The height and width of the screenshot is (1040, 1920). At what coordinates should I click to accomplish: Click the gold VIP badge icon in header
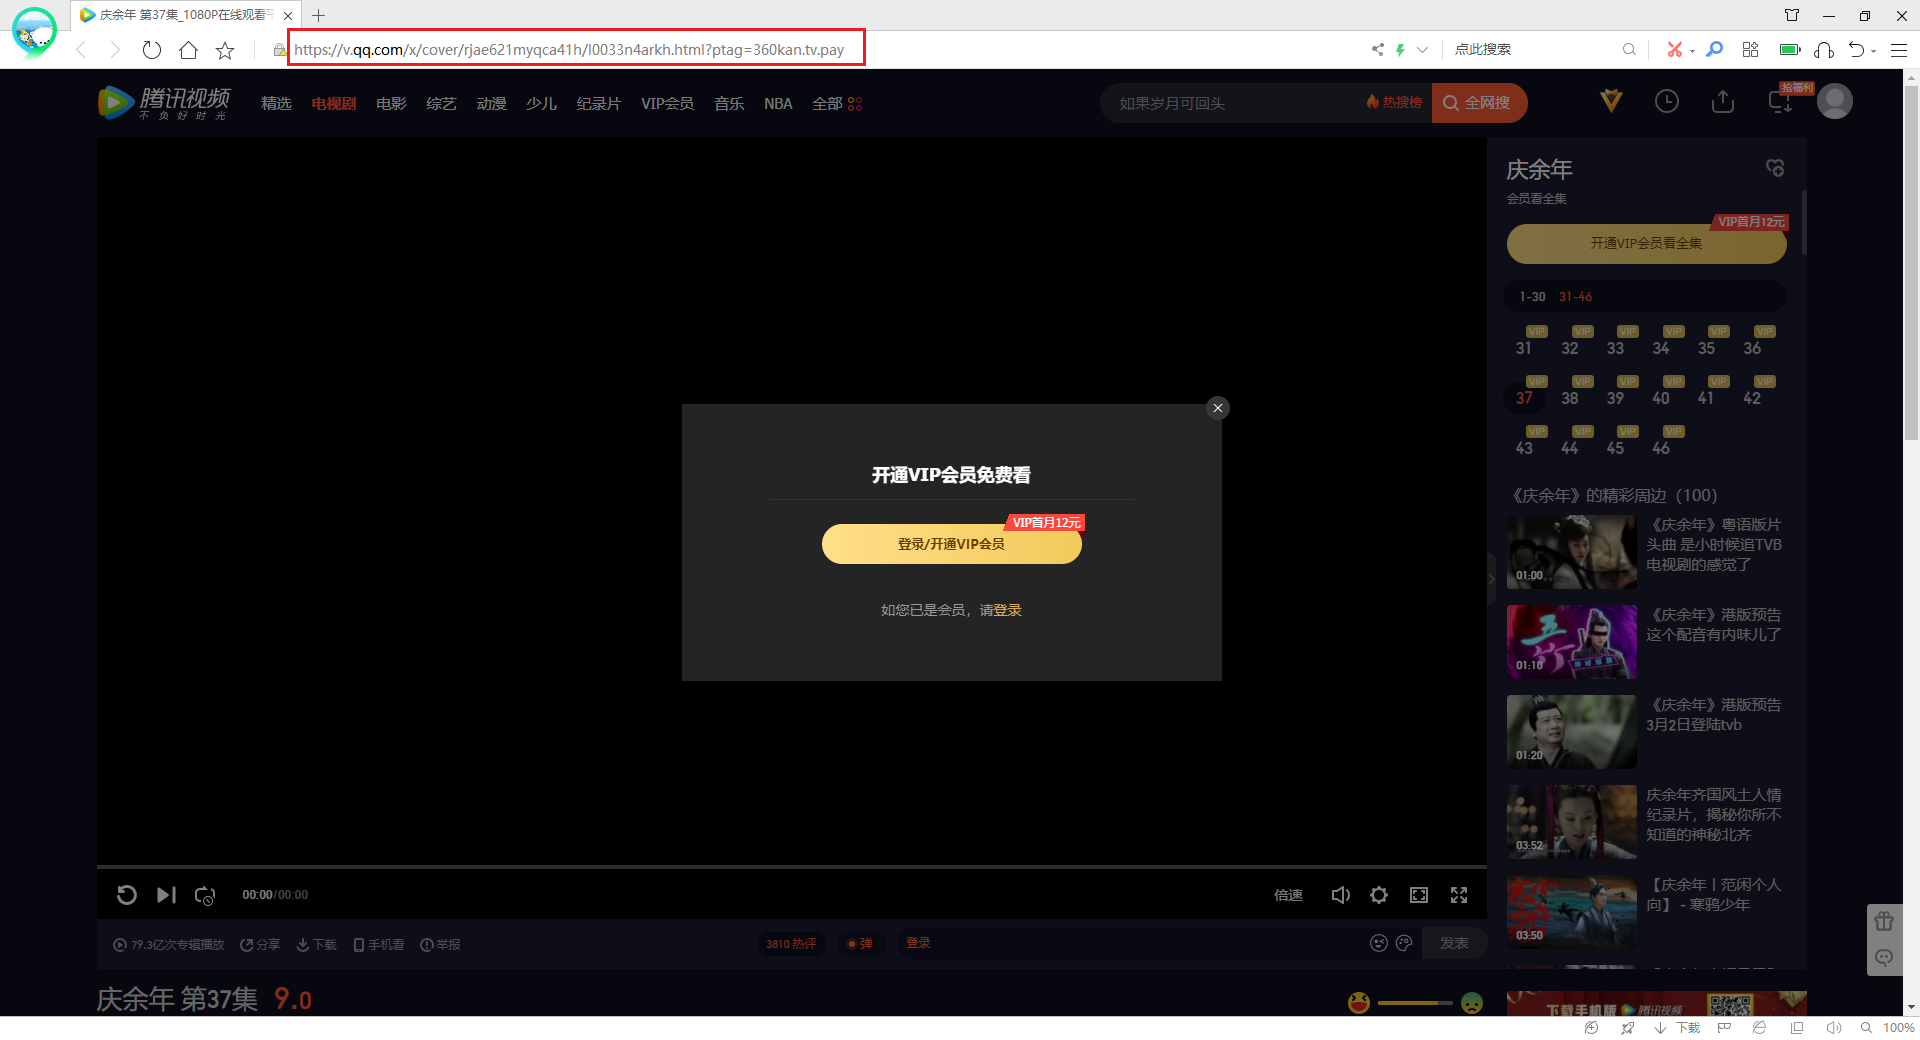[x=1611, y=101]
